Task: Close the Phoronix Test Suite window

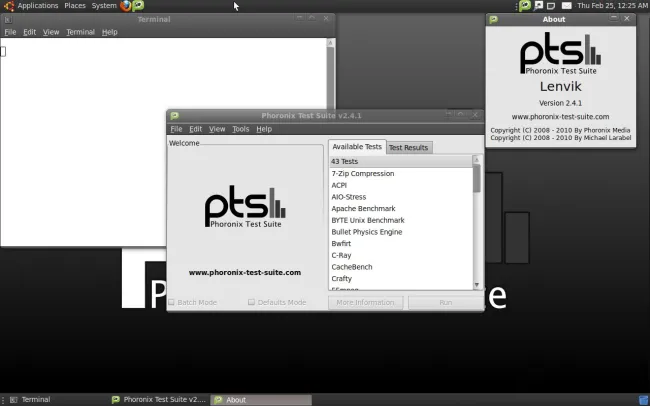Action: click(475, 115)
